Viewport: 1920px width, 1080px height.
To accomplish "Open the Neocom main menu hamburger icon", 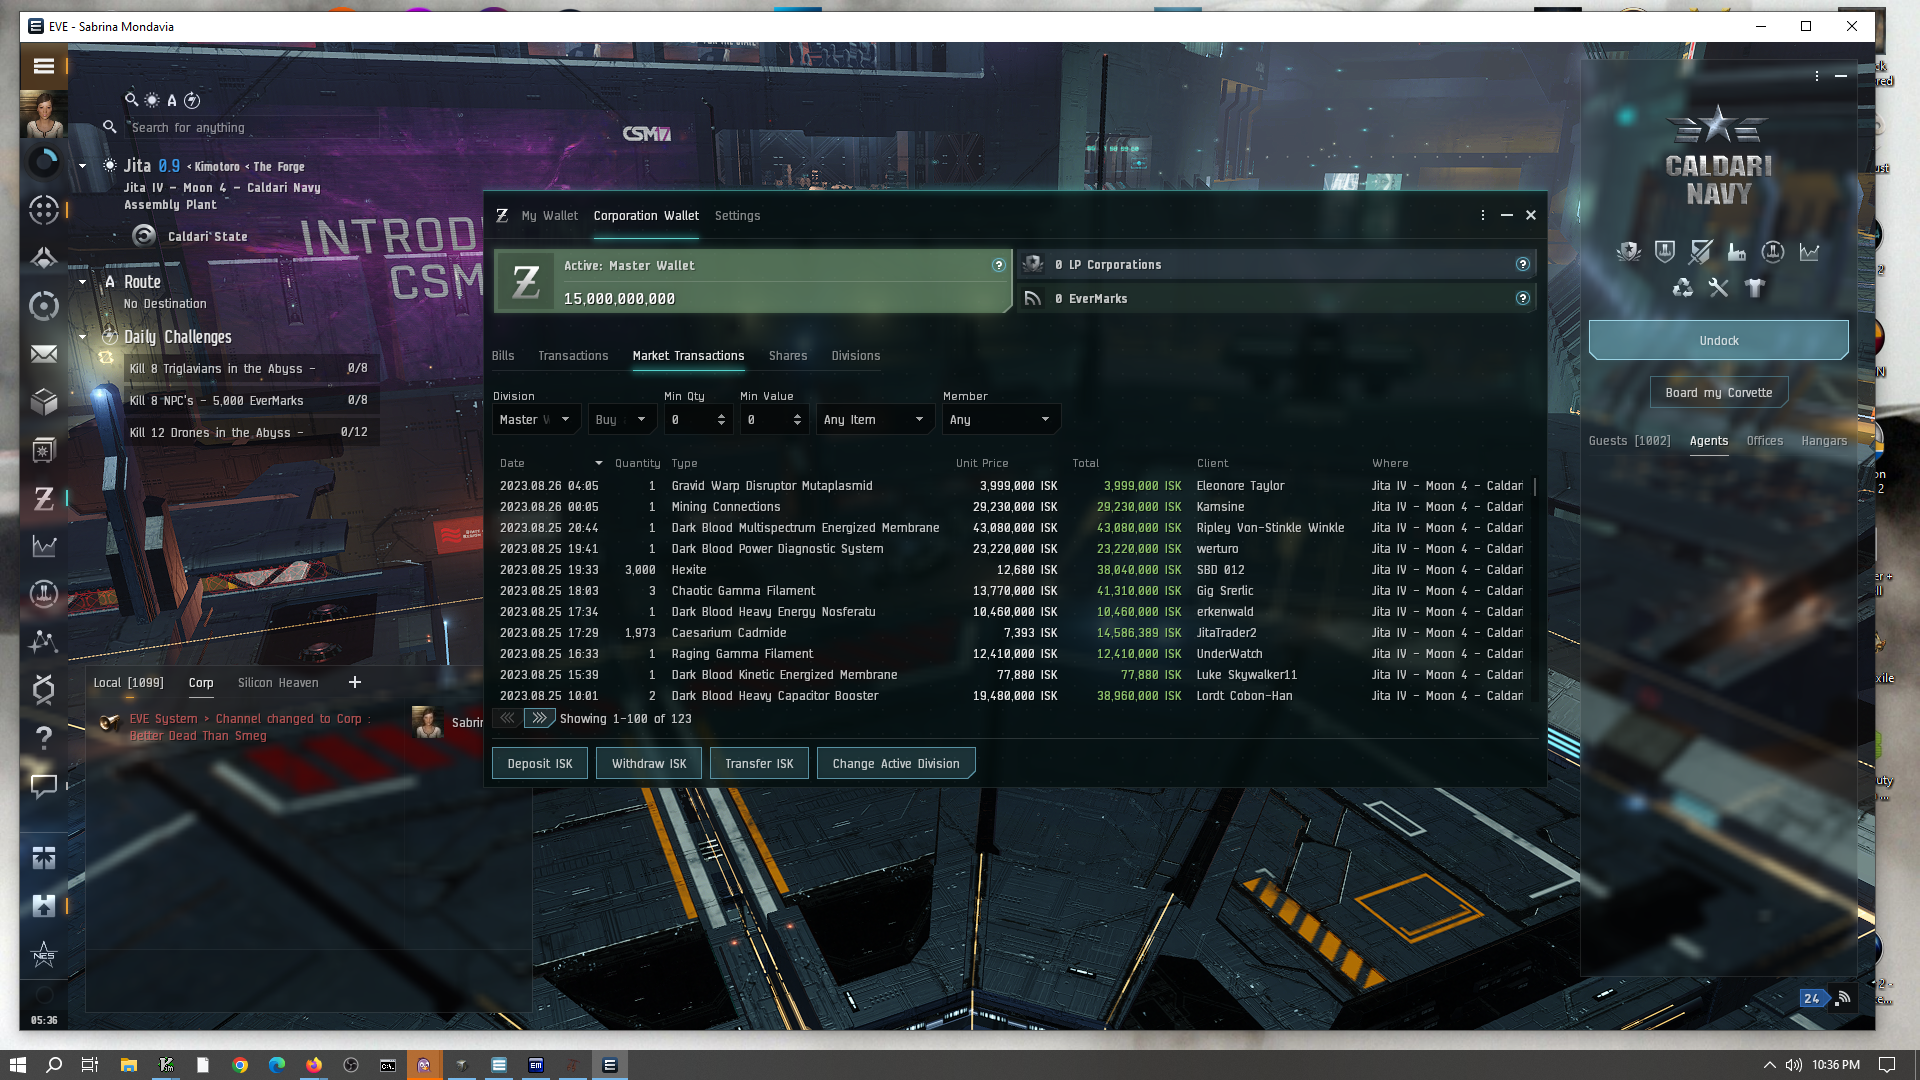I will tap(44, 66).
